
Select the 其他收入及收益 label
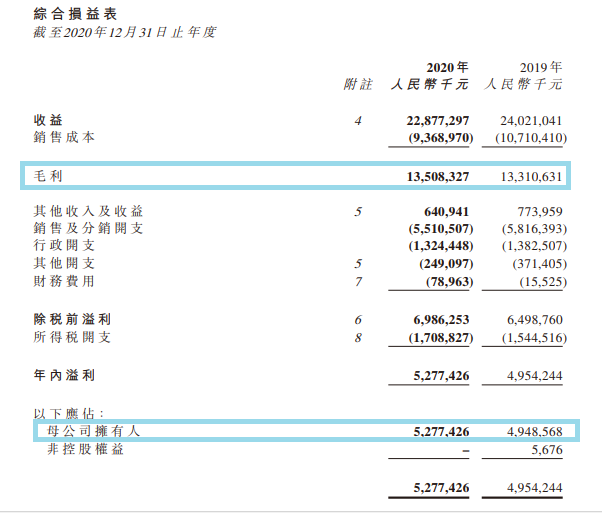click(88, 211)
